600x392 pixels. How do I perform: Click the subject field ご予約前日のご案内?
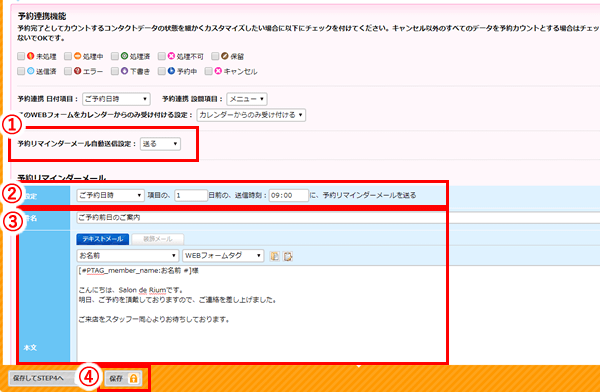point(338,217)
